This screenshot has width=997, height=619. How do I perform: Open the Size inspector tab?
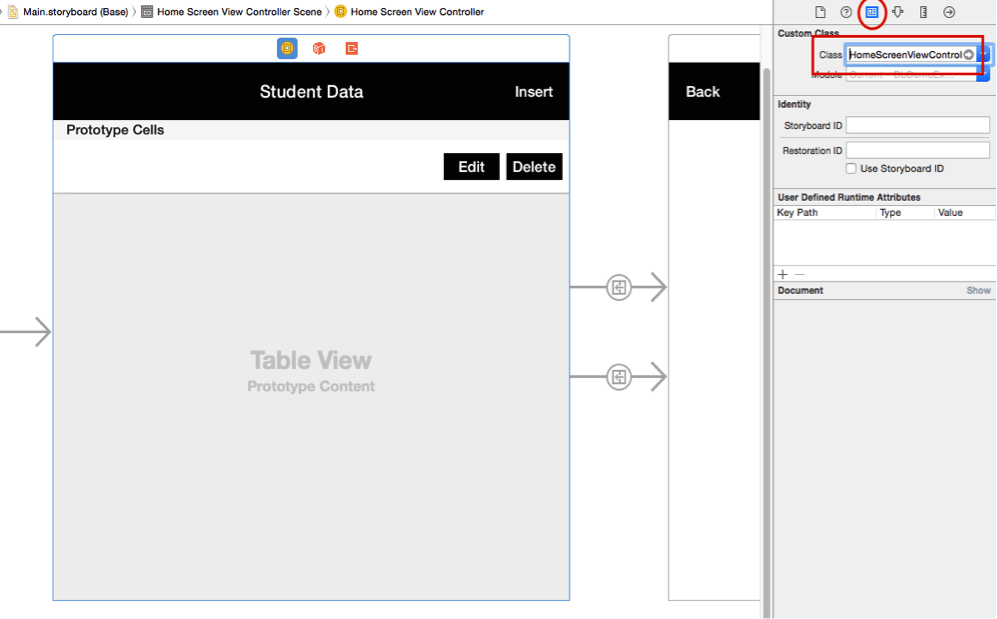point(923,12)
